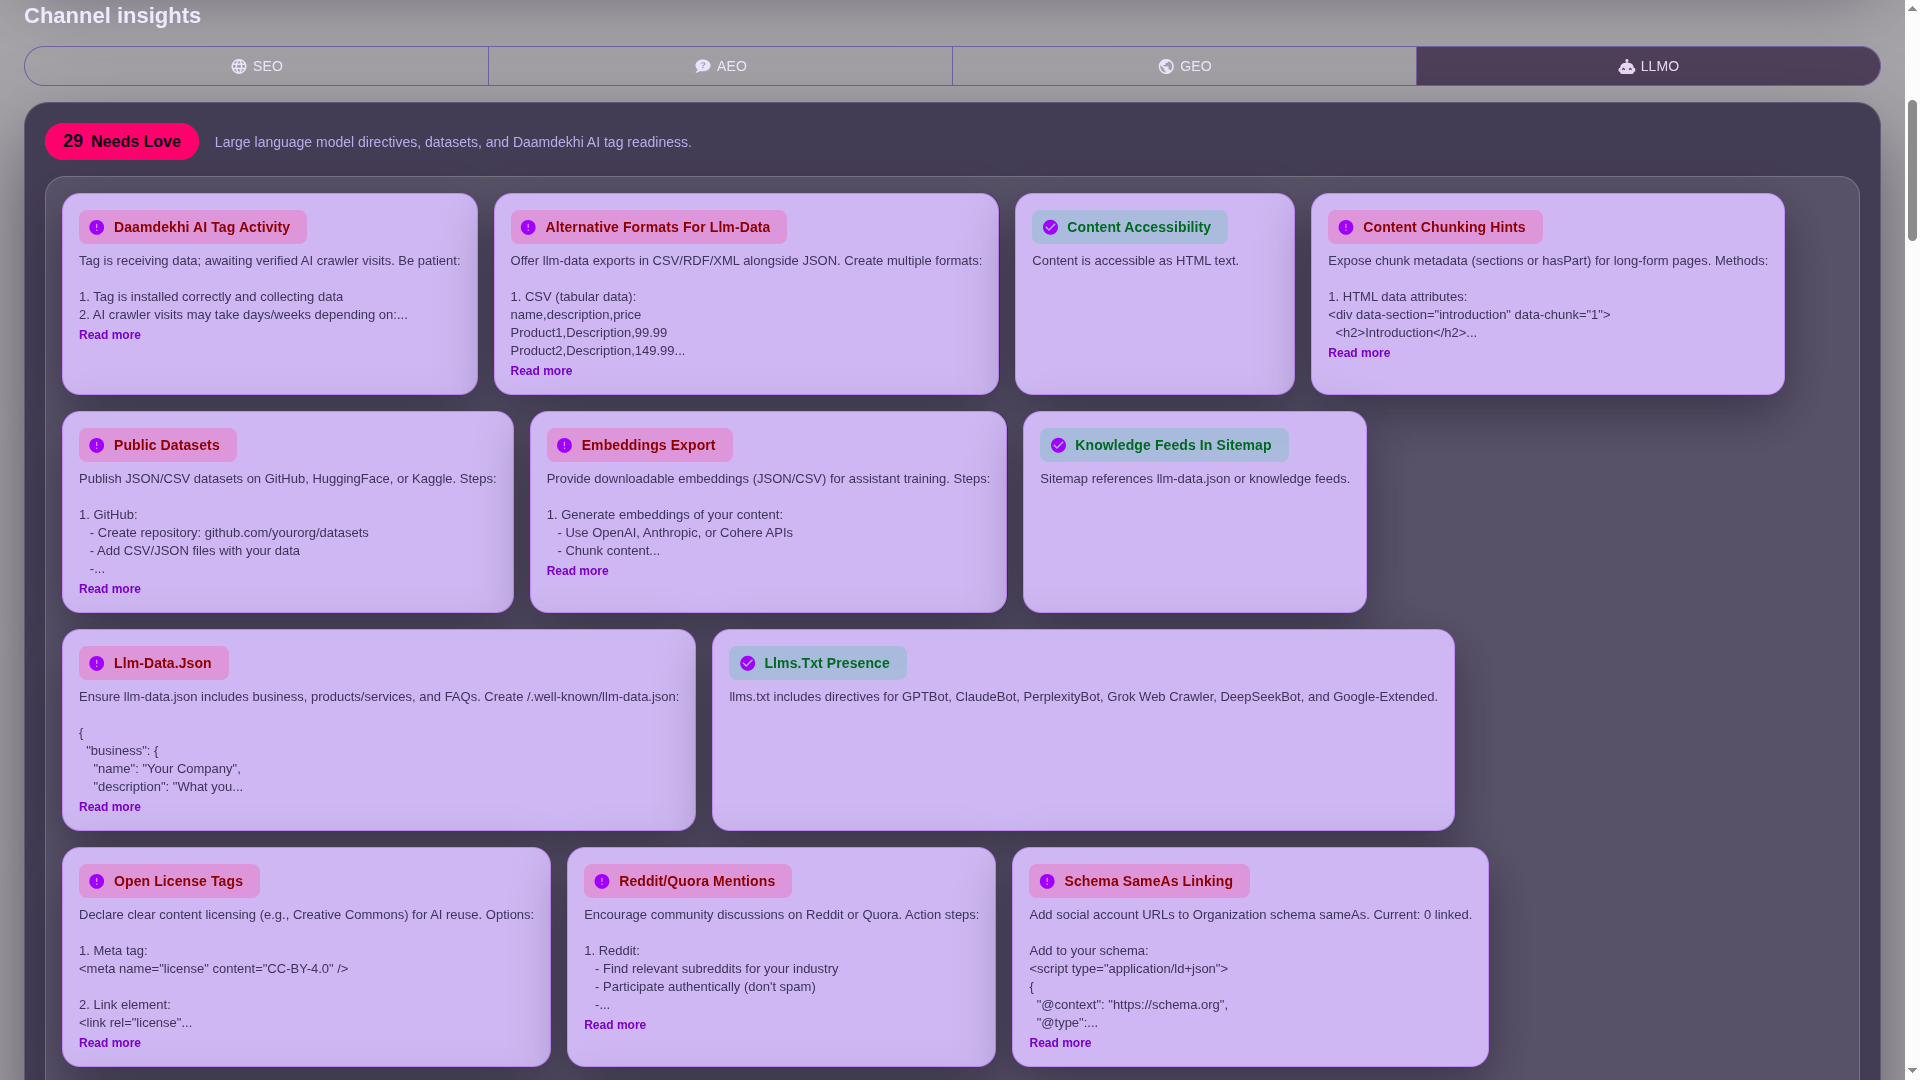Open Read more for Reddit/Quora Mentions
1920x1080 pixels.
[x=614, y=1026]
